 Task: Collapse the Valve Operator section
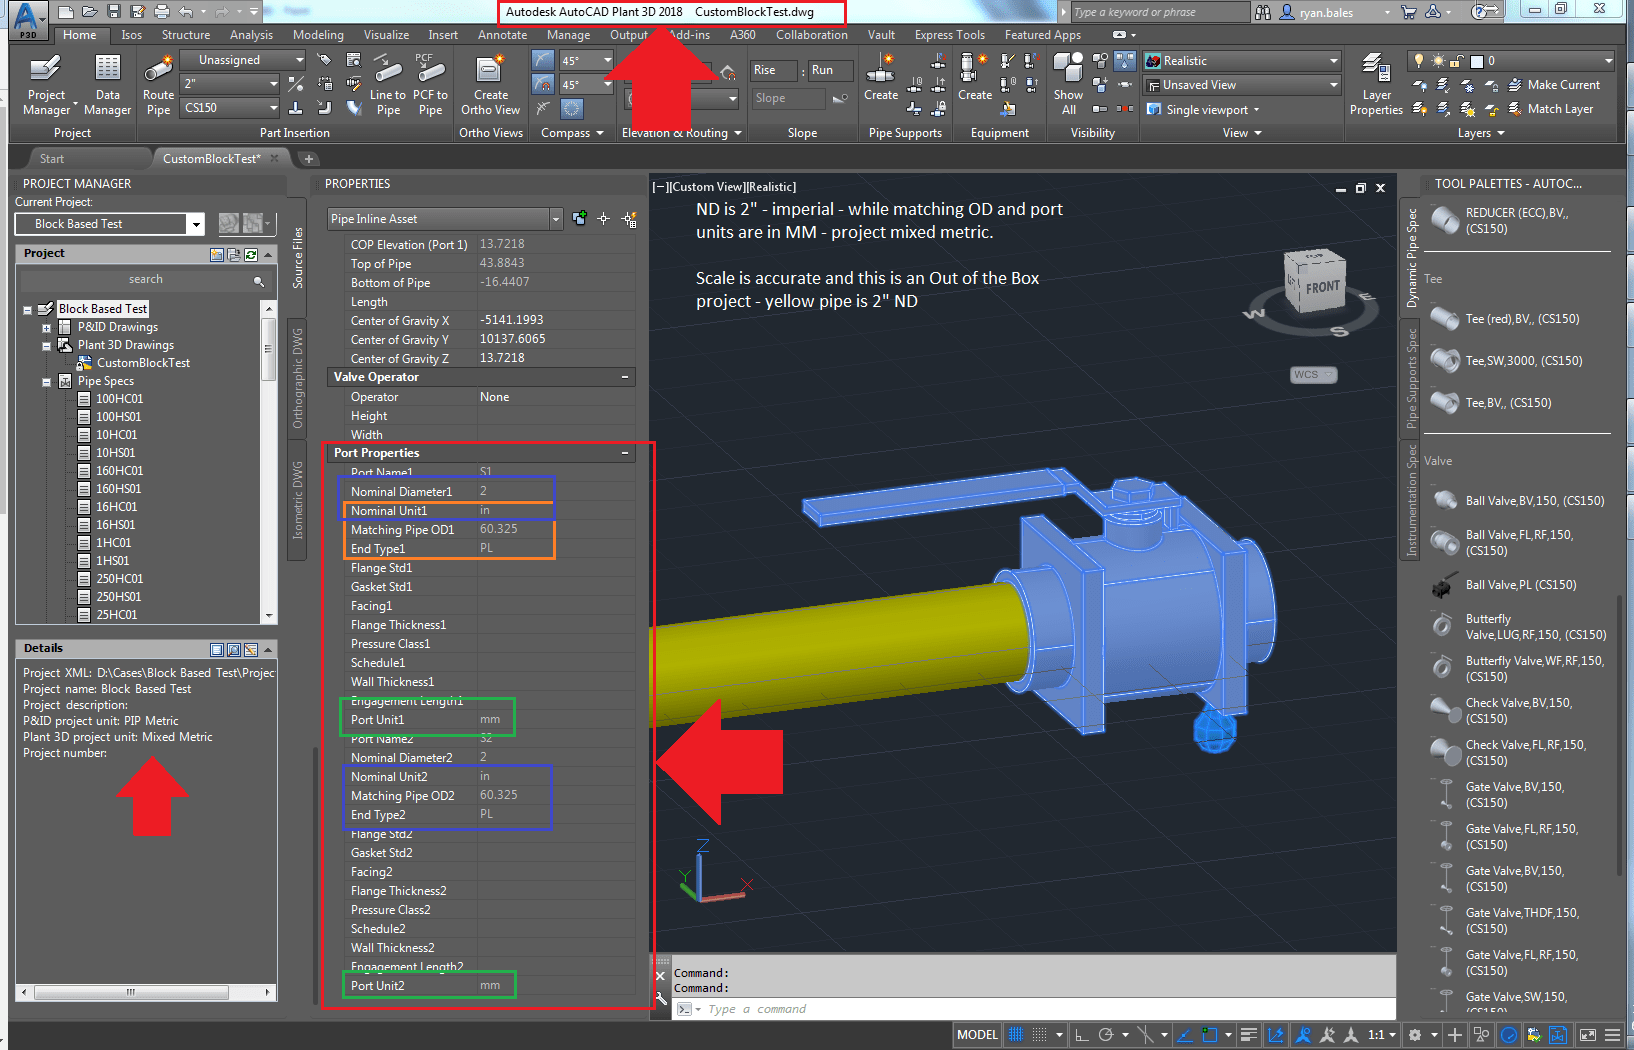click(x=625, y=377)
